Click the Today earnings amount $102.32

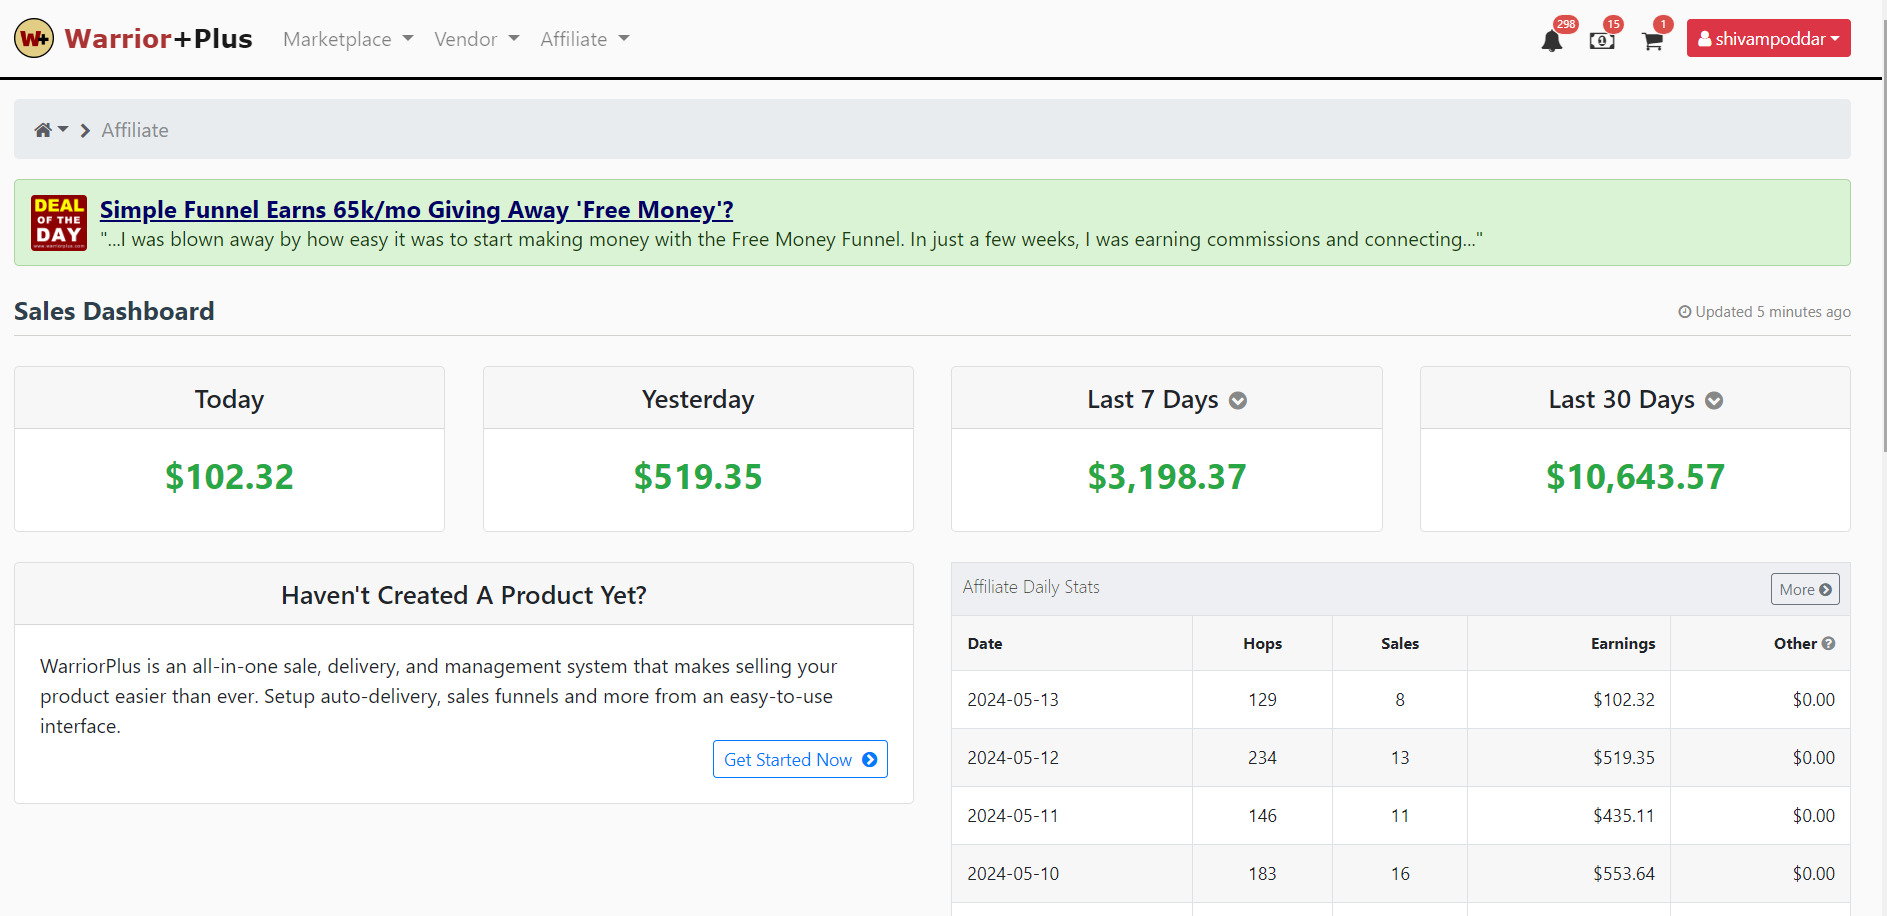pyautogui.click(x=229, y=477)
